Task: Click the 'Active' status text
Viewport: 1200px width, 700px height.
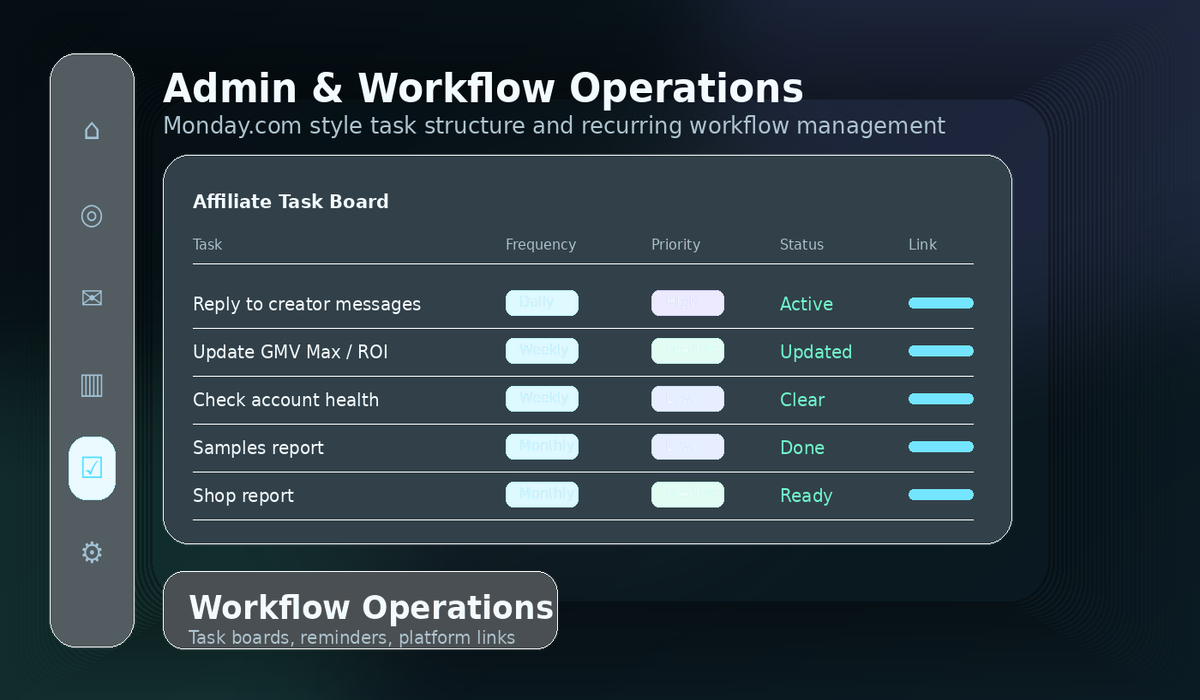Action: 806,304
